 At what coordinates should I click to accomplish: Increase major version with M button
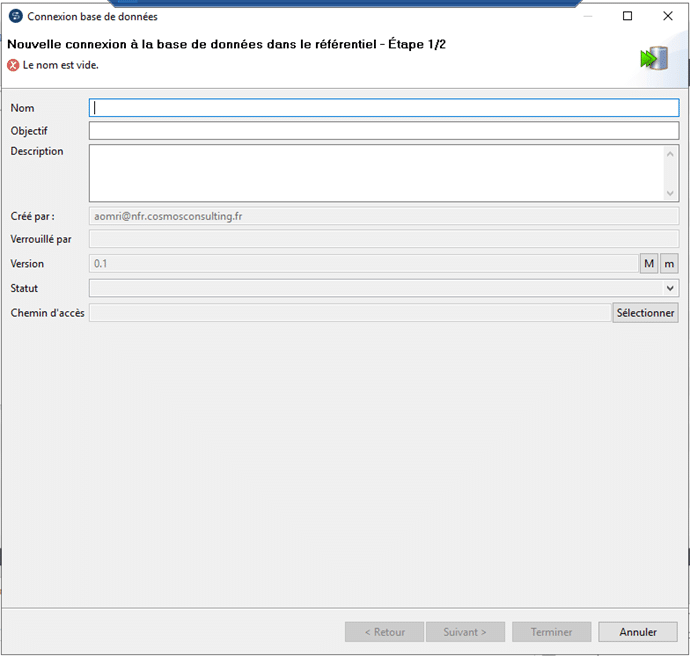(x=649, y=264)
